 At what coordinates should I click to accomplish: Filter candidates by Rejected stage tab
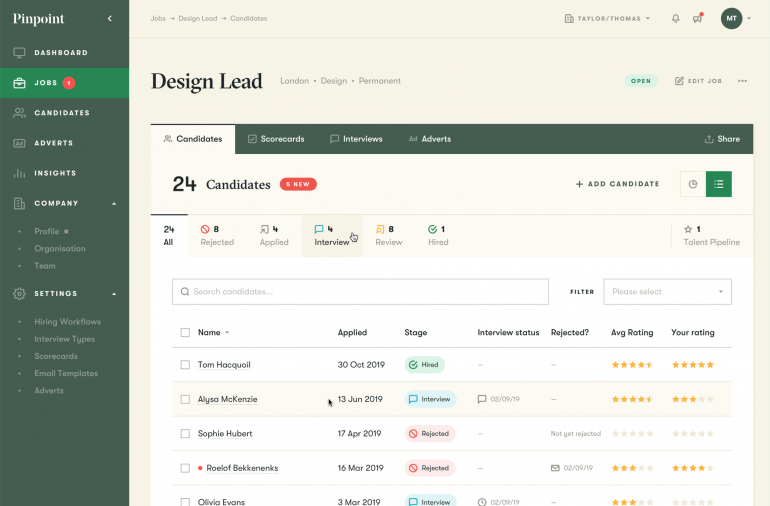point(216,235)
